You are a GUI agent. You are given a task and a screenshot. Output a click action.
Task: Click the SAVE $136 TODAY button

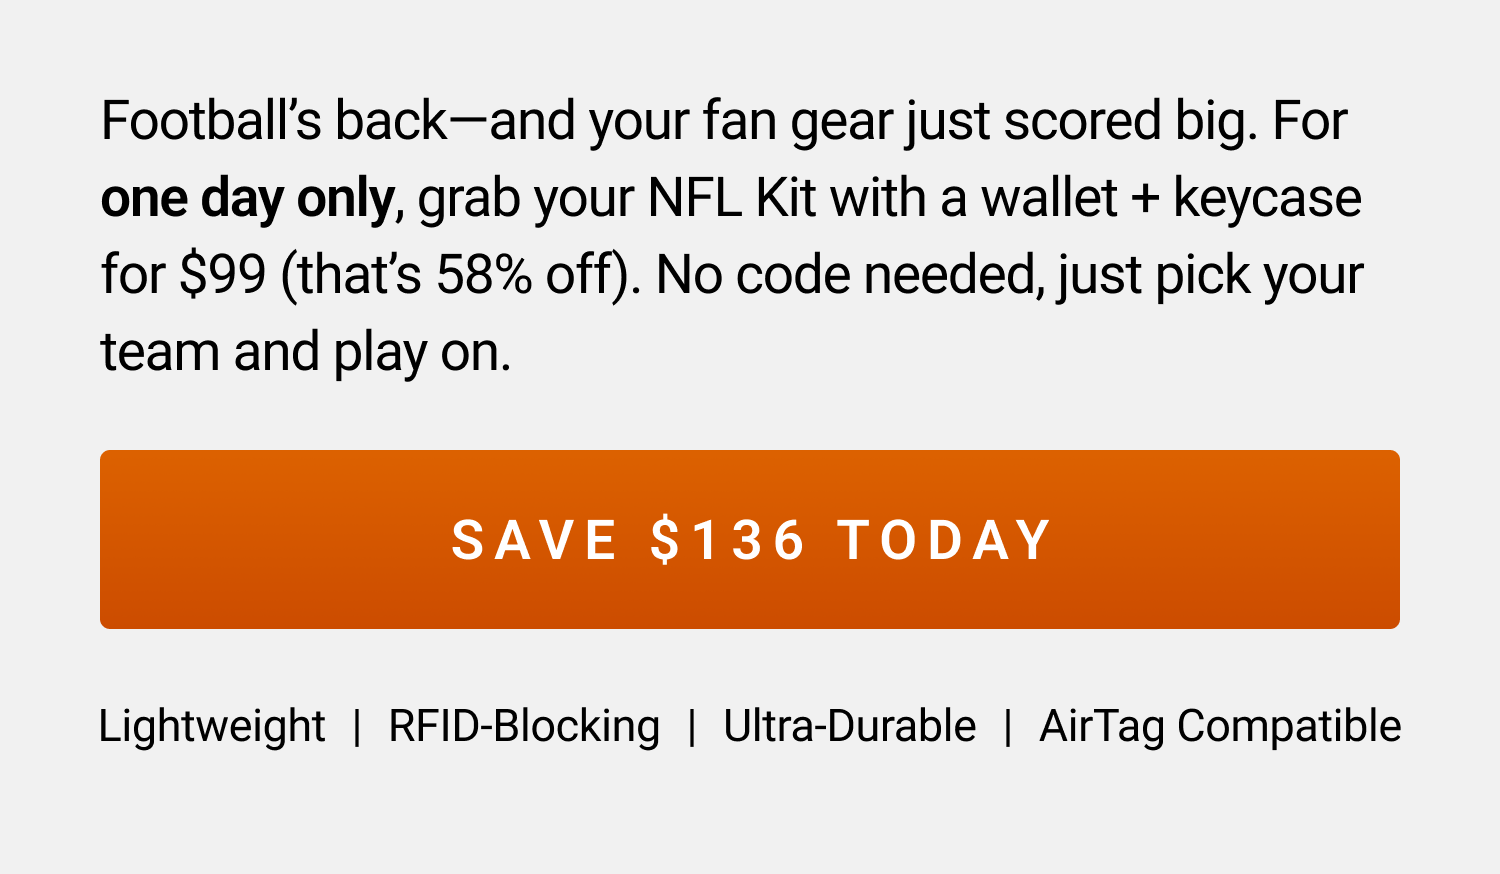click(x=750, y=540)
